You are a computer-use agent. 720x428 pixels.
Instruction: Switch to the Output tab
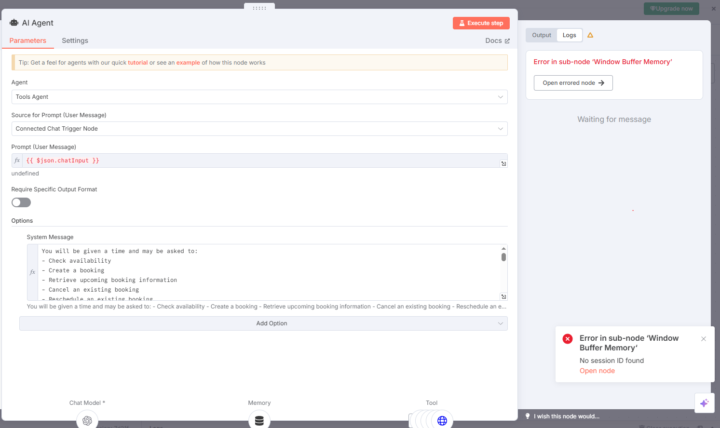pyautogui.click(x=541, y=35)
